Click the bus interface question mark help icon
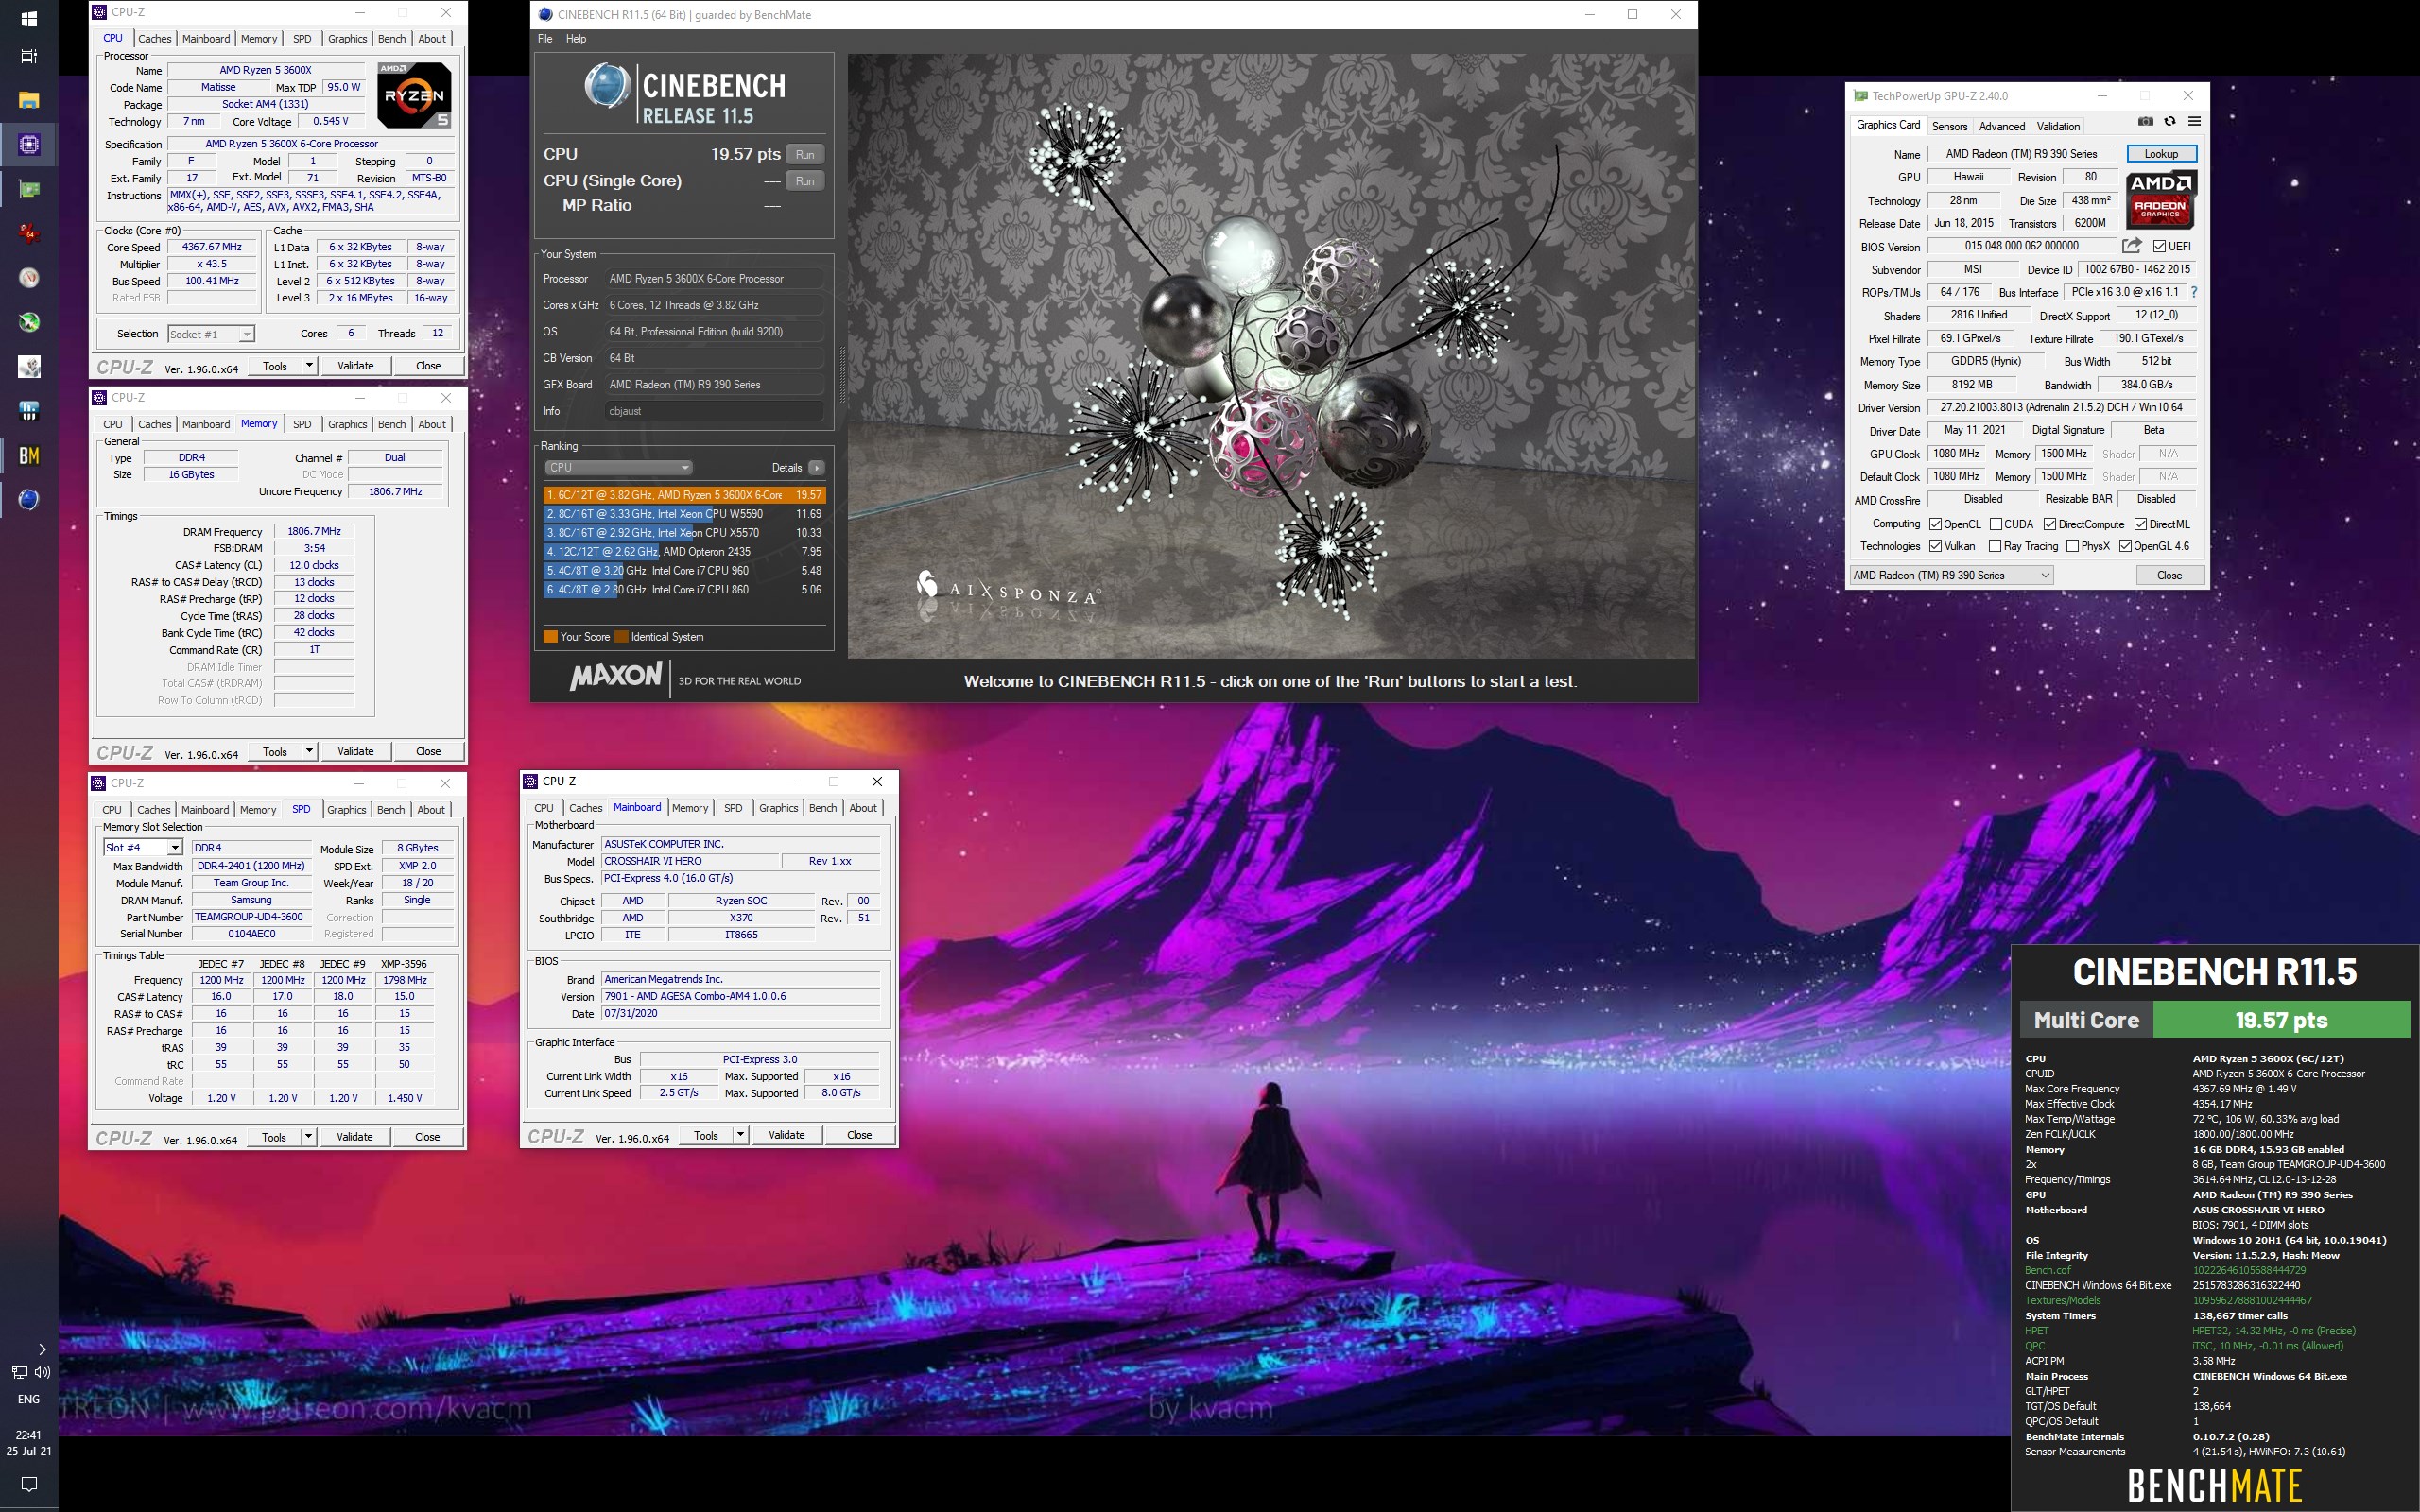Viewport: 2420px width, 1512px height. click(2194, 292)
